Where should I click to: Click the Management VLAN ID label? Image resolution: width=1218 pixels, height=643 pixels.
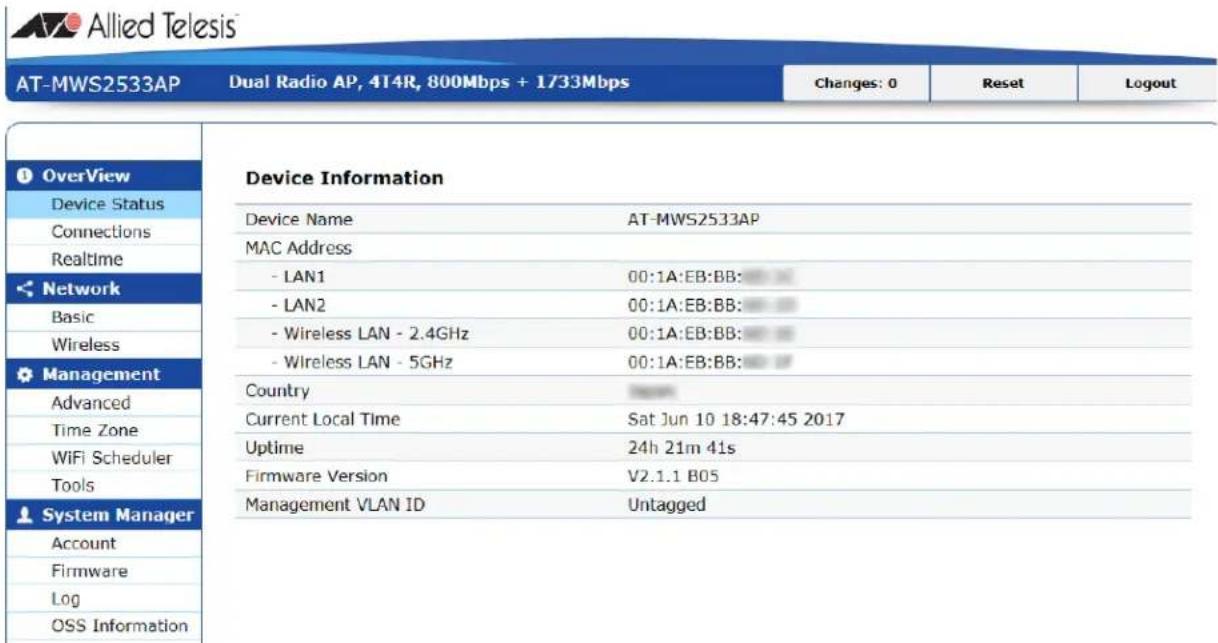335,505
